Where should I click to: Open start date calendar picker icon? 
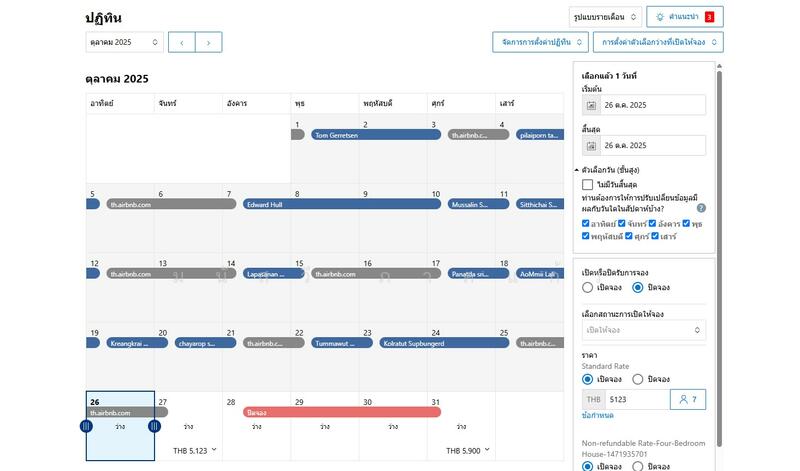[x=591, y=105]
